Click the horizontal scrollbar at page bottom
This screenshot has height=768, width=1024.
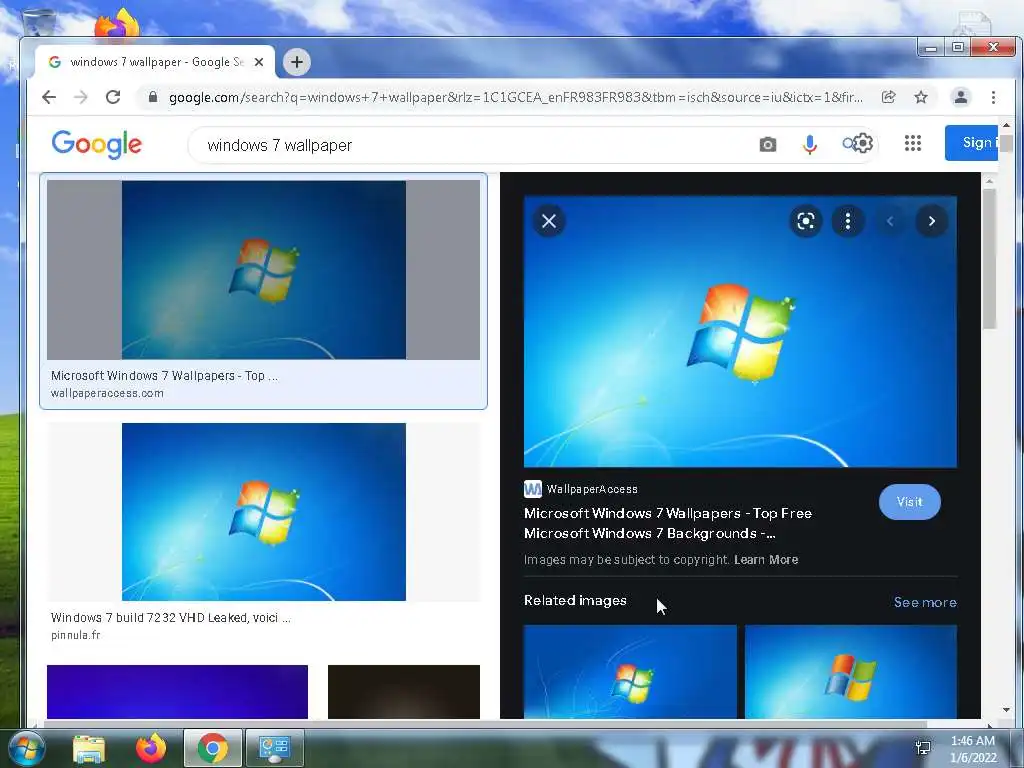[x=485, y=724]
